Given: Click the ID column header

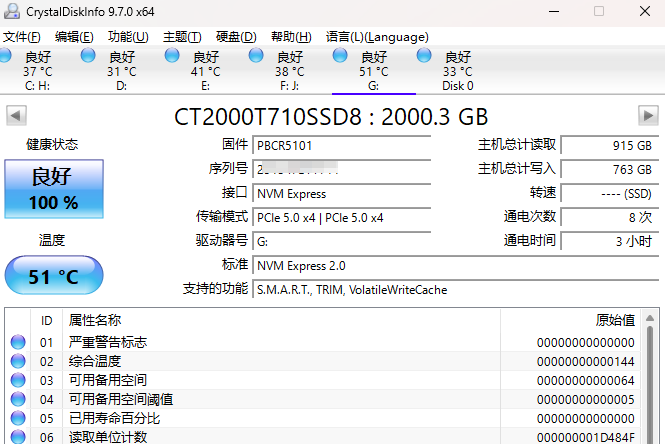Looking at the screenshot, I should pos(47,321).
